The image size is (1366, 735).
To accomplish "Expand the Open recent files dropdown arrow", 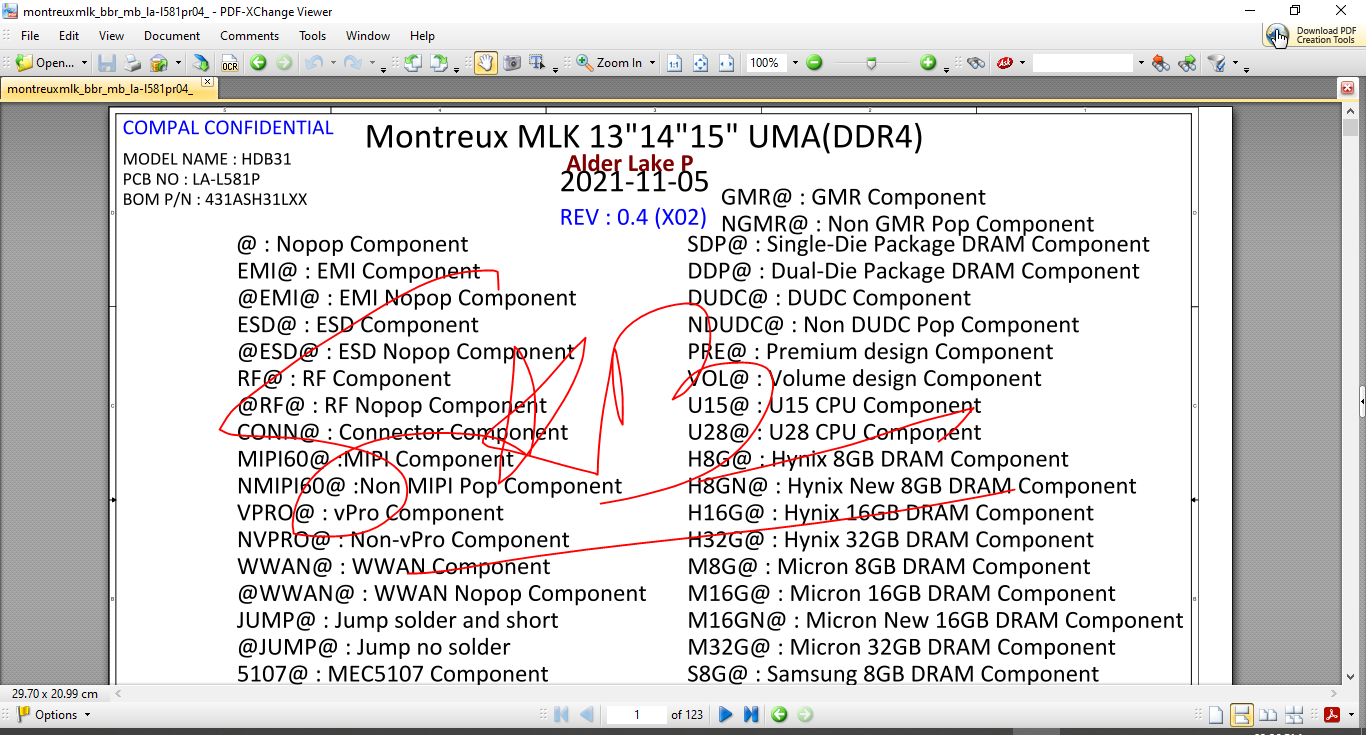I will [84, 63].
